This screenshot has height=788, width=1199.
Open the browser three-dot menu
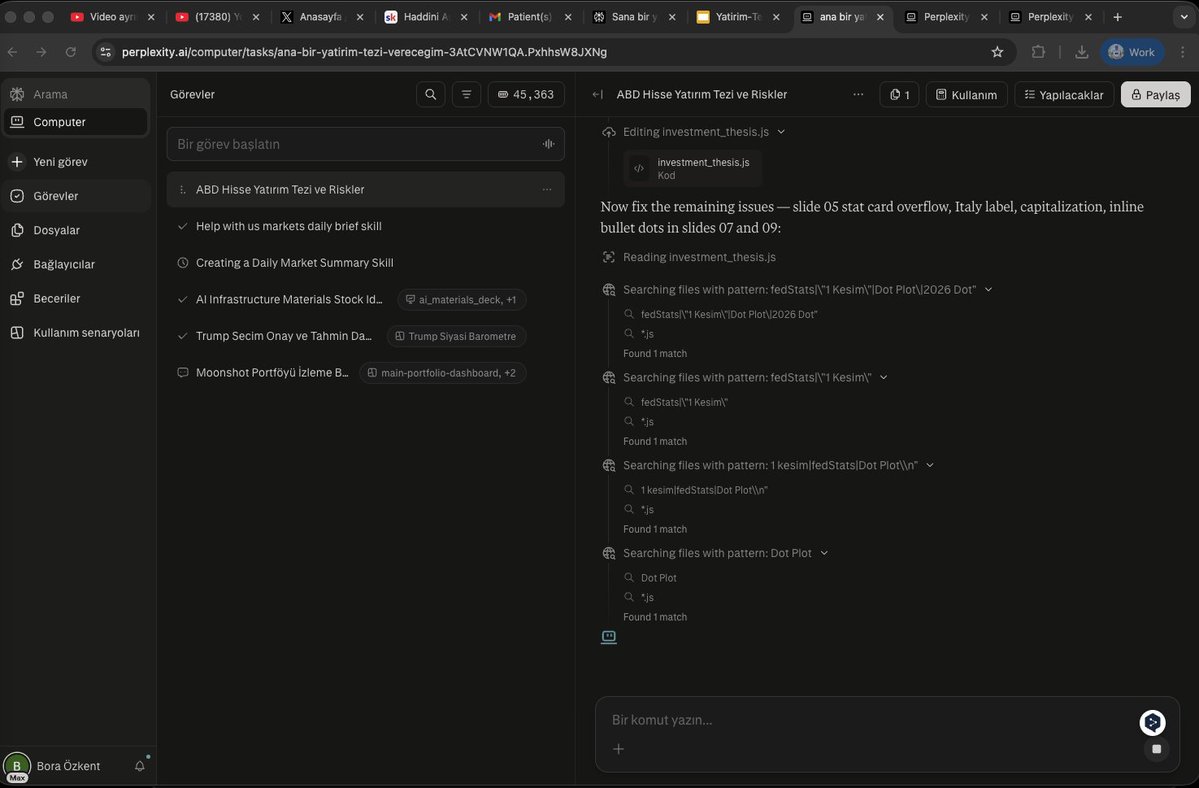point(1183,52)
